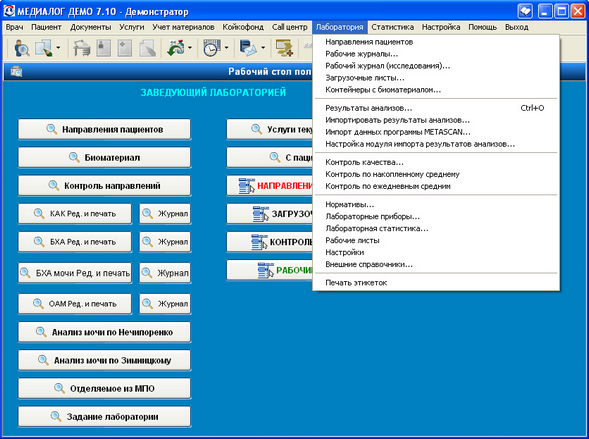Click the greyed patient card toolbar icon
589x439 pixels.
104,48
